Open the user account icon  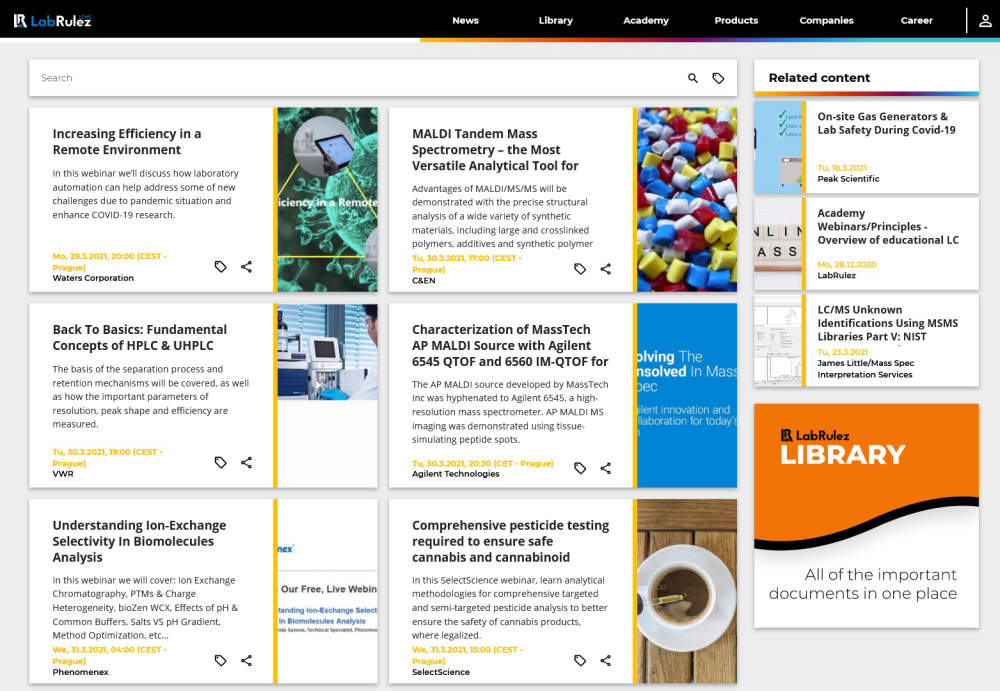click(x=985, y=20)
